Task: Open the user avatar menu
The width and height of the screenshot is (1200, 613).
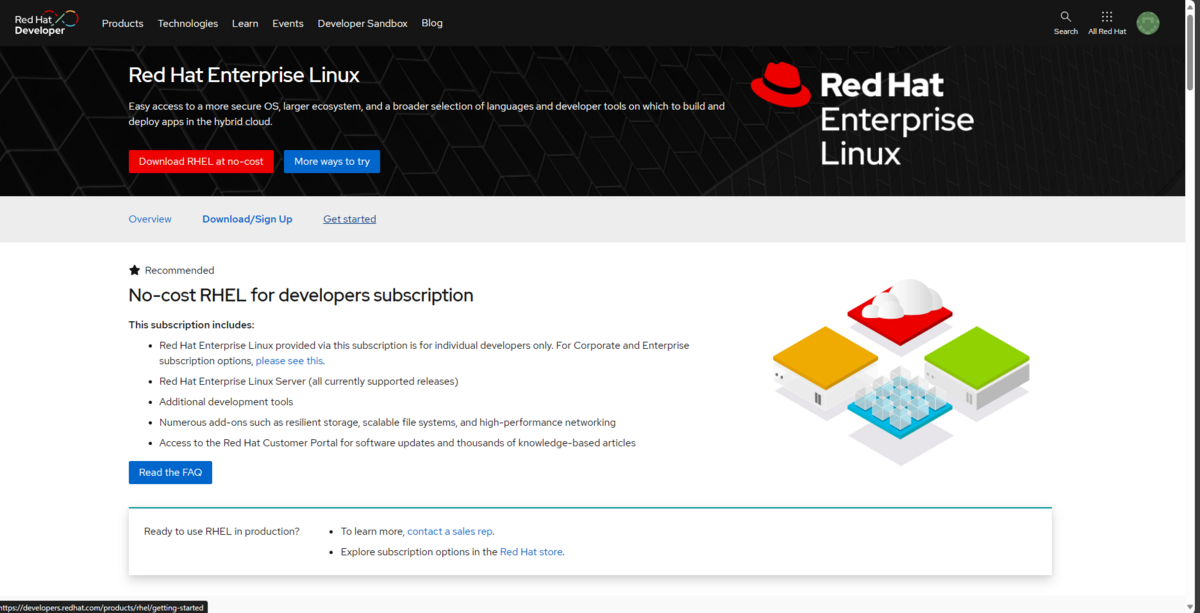Action: (1148, 23)
